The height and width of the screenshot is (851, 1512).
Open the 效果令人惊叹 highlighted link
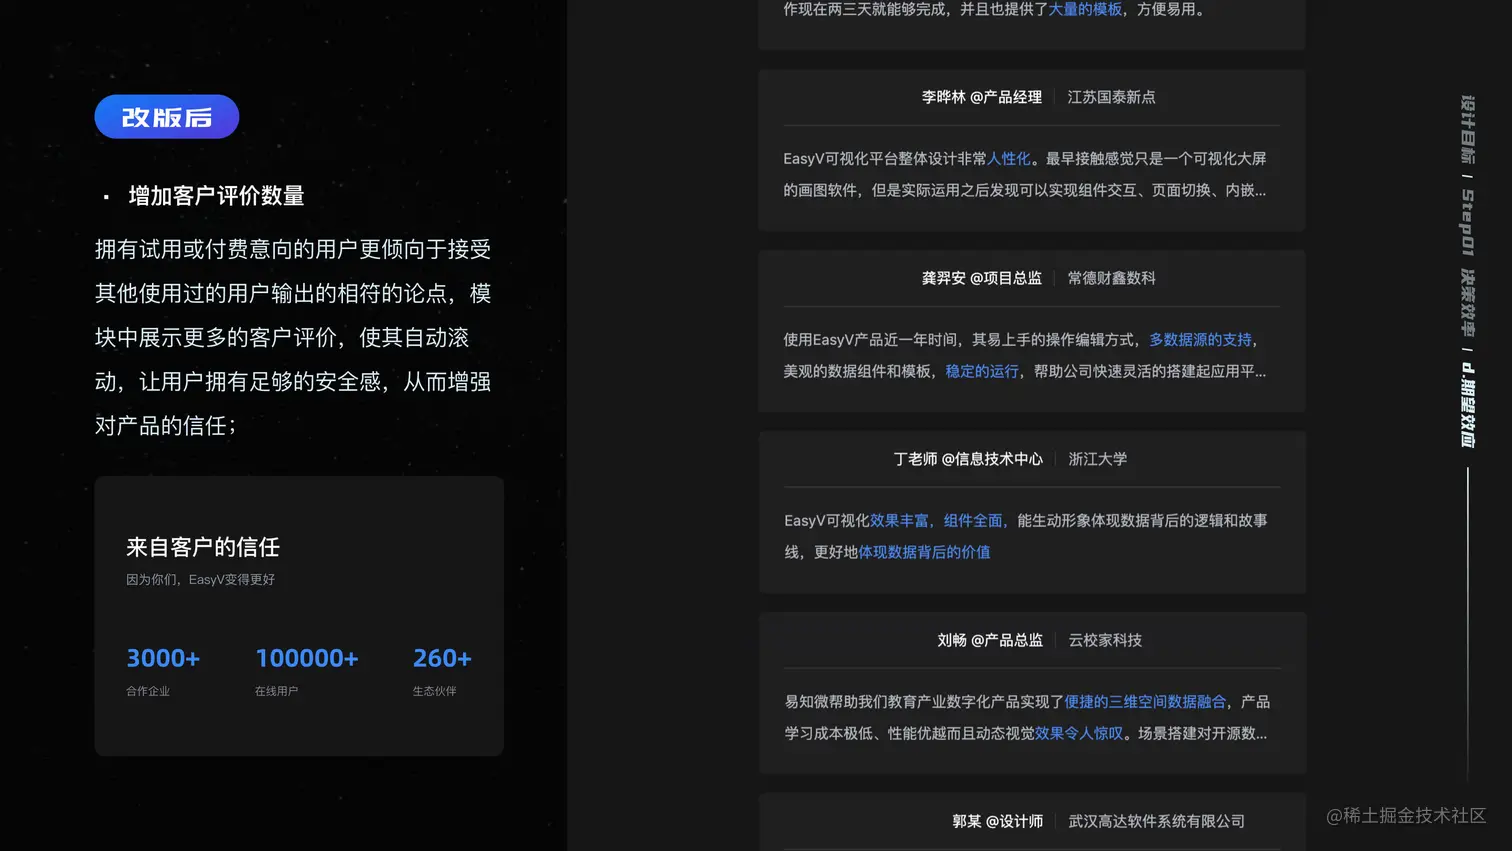(1079, 733)
